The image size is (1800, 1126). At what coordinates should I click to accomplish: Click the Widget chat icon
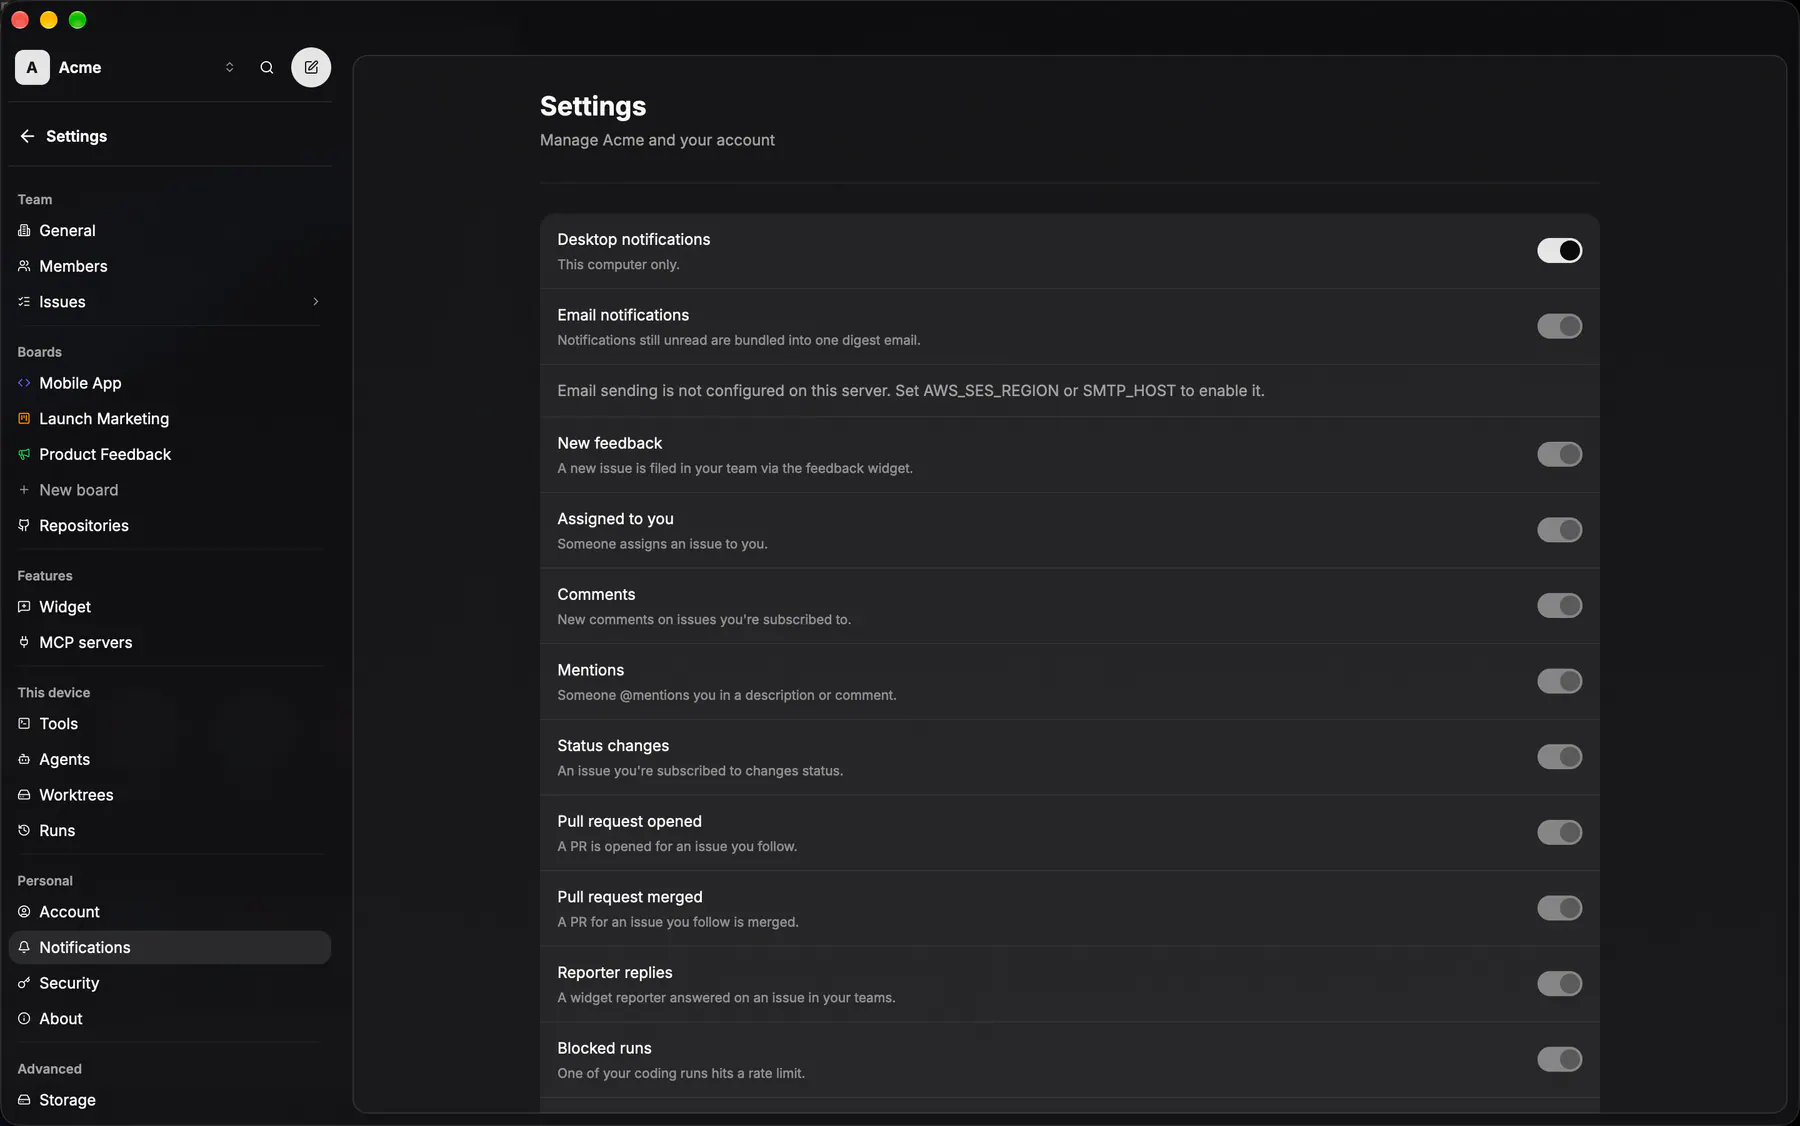(x=24, y=606)
